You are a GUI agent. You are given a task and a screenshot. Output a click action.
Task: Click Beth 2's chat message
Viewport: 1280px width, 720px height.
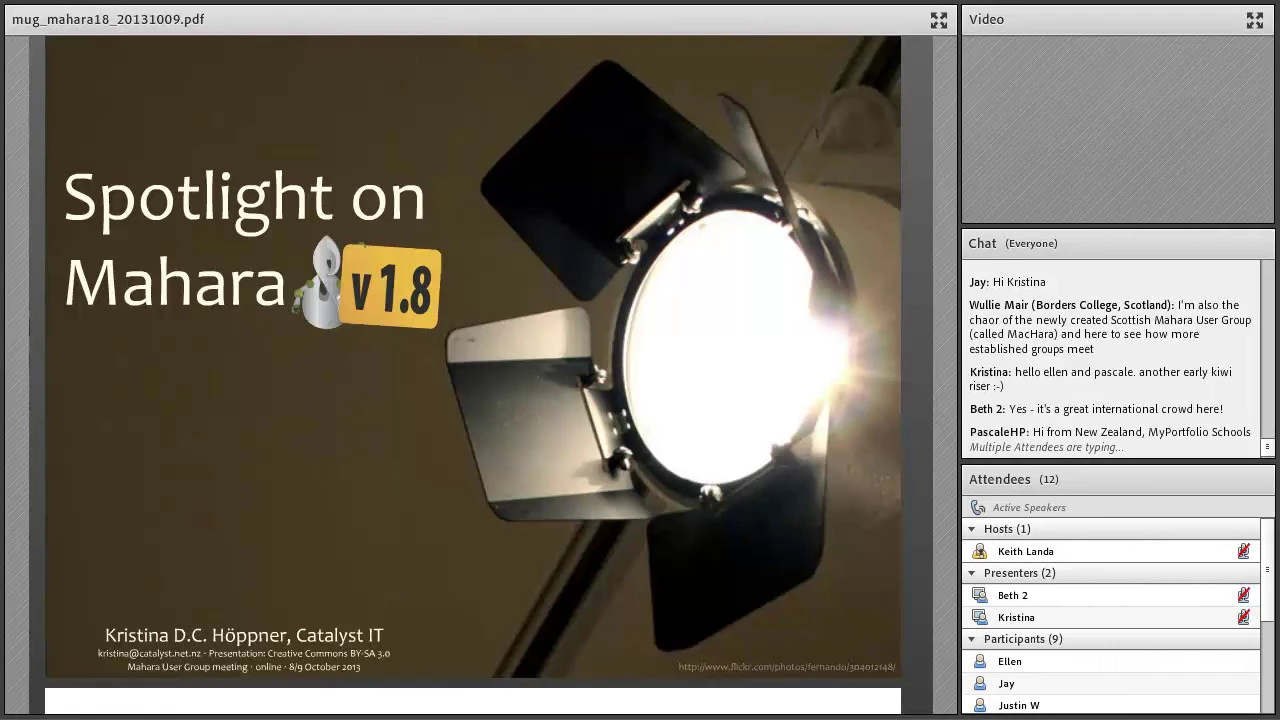coord(1096,409)
